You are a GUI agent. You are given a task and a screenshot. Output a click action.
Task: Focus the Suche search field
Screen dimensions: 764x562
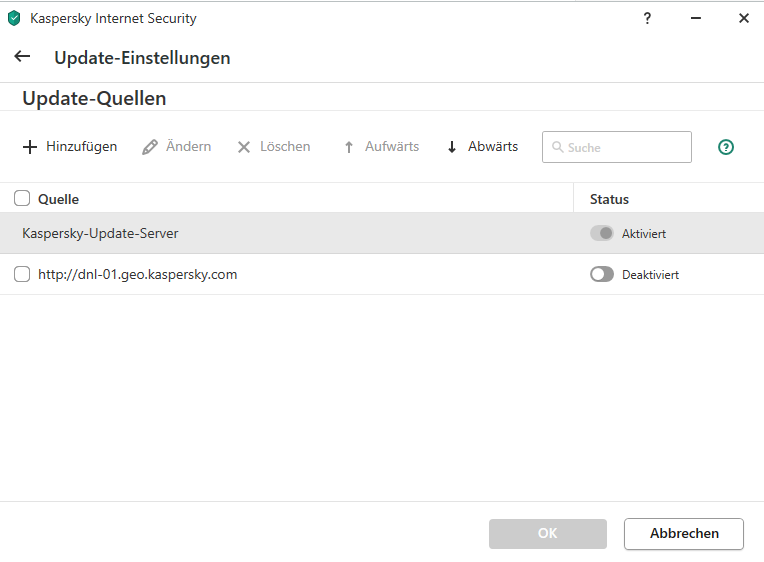pyautogui.click(x=616, y=147)
